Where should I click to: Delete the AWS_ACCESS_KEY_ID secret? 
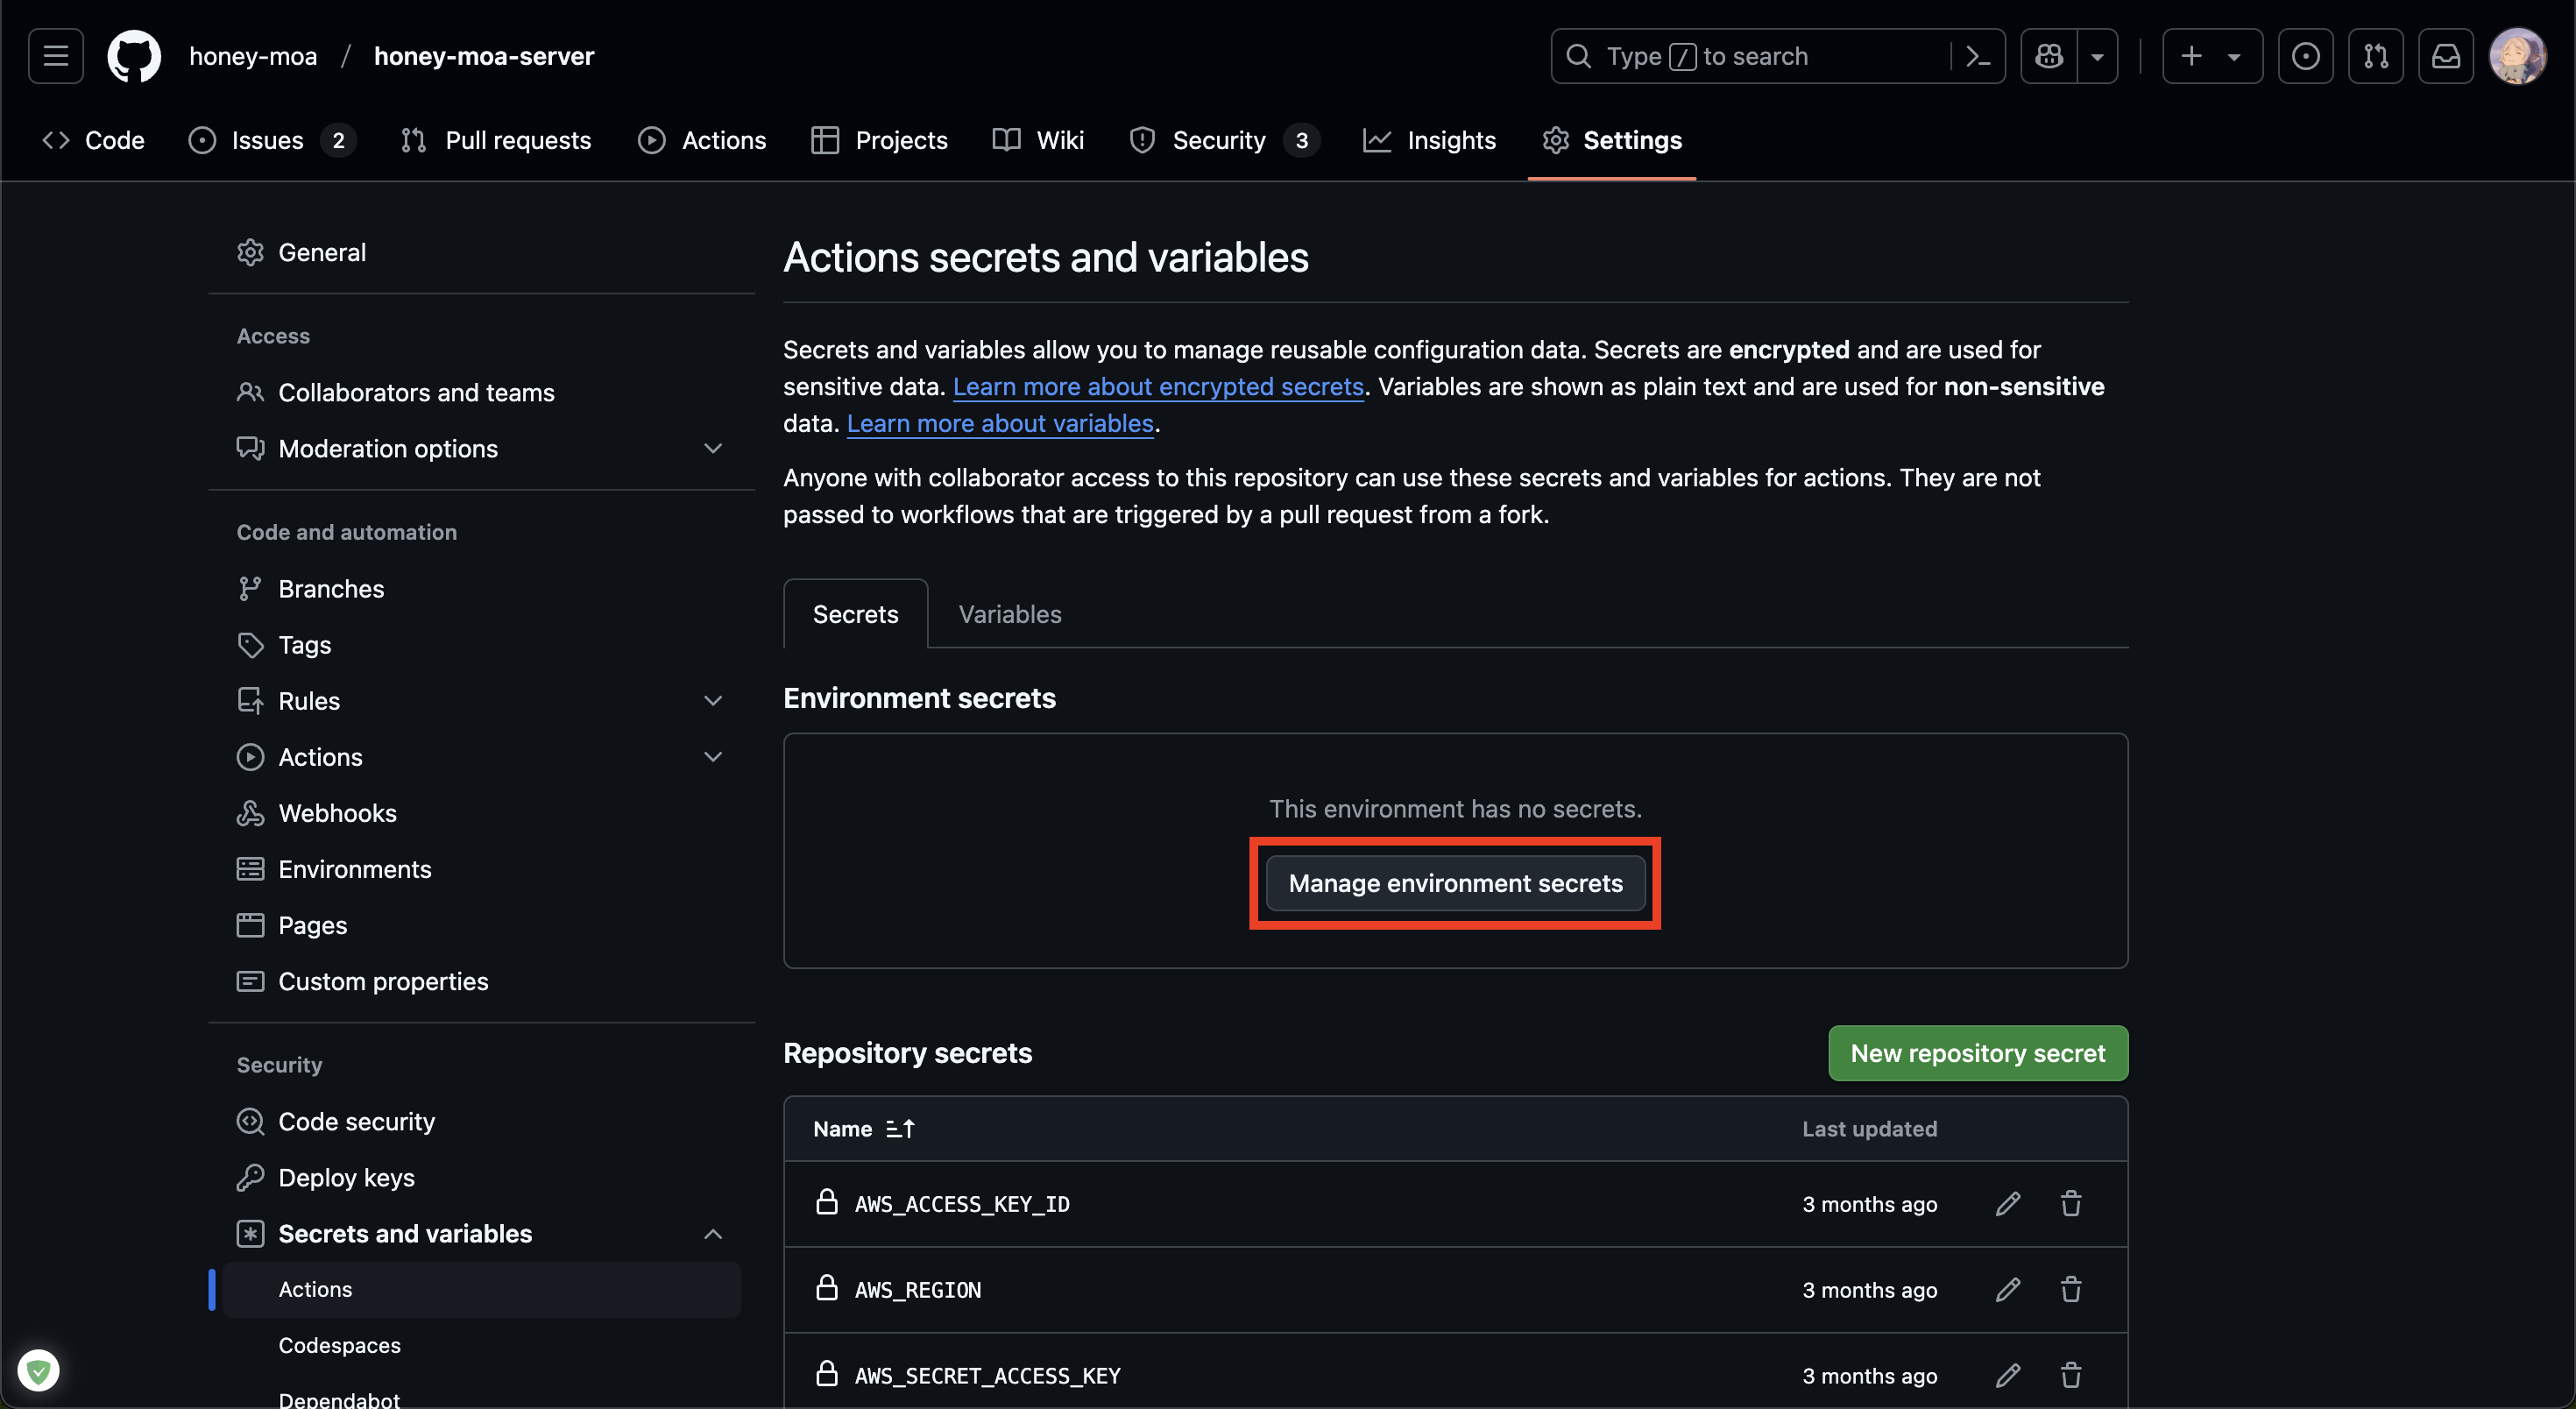(2070, 1203)
